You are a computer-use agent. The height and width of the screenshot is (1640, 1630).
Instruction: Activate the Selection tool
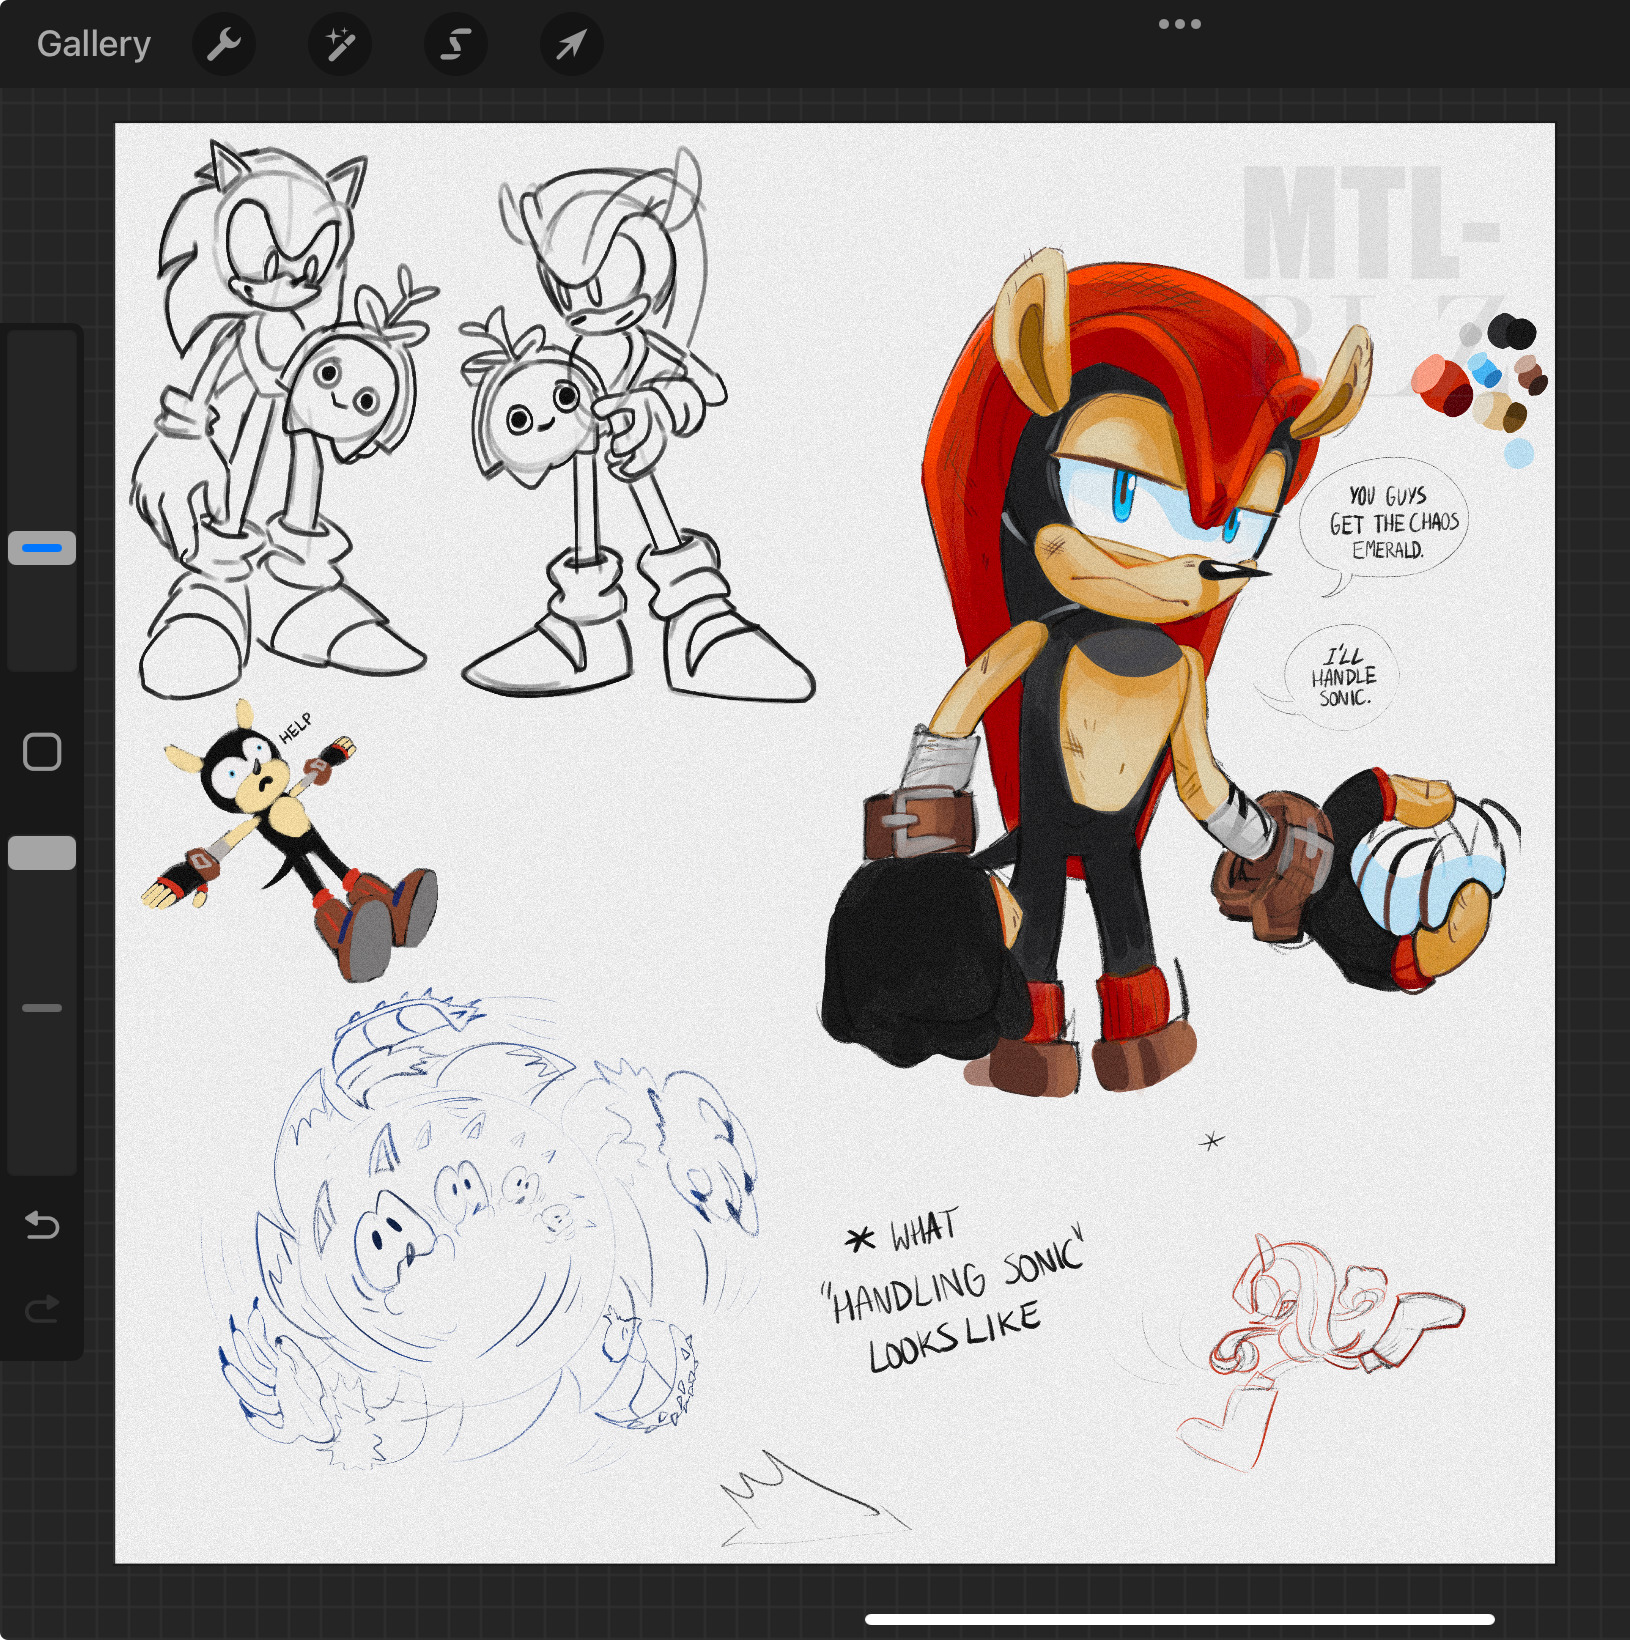[x=455, y=44]
